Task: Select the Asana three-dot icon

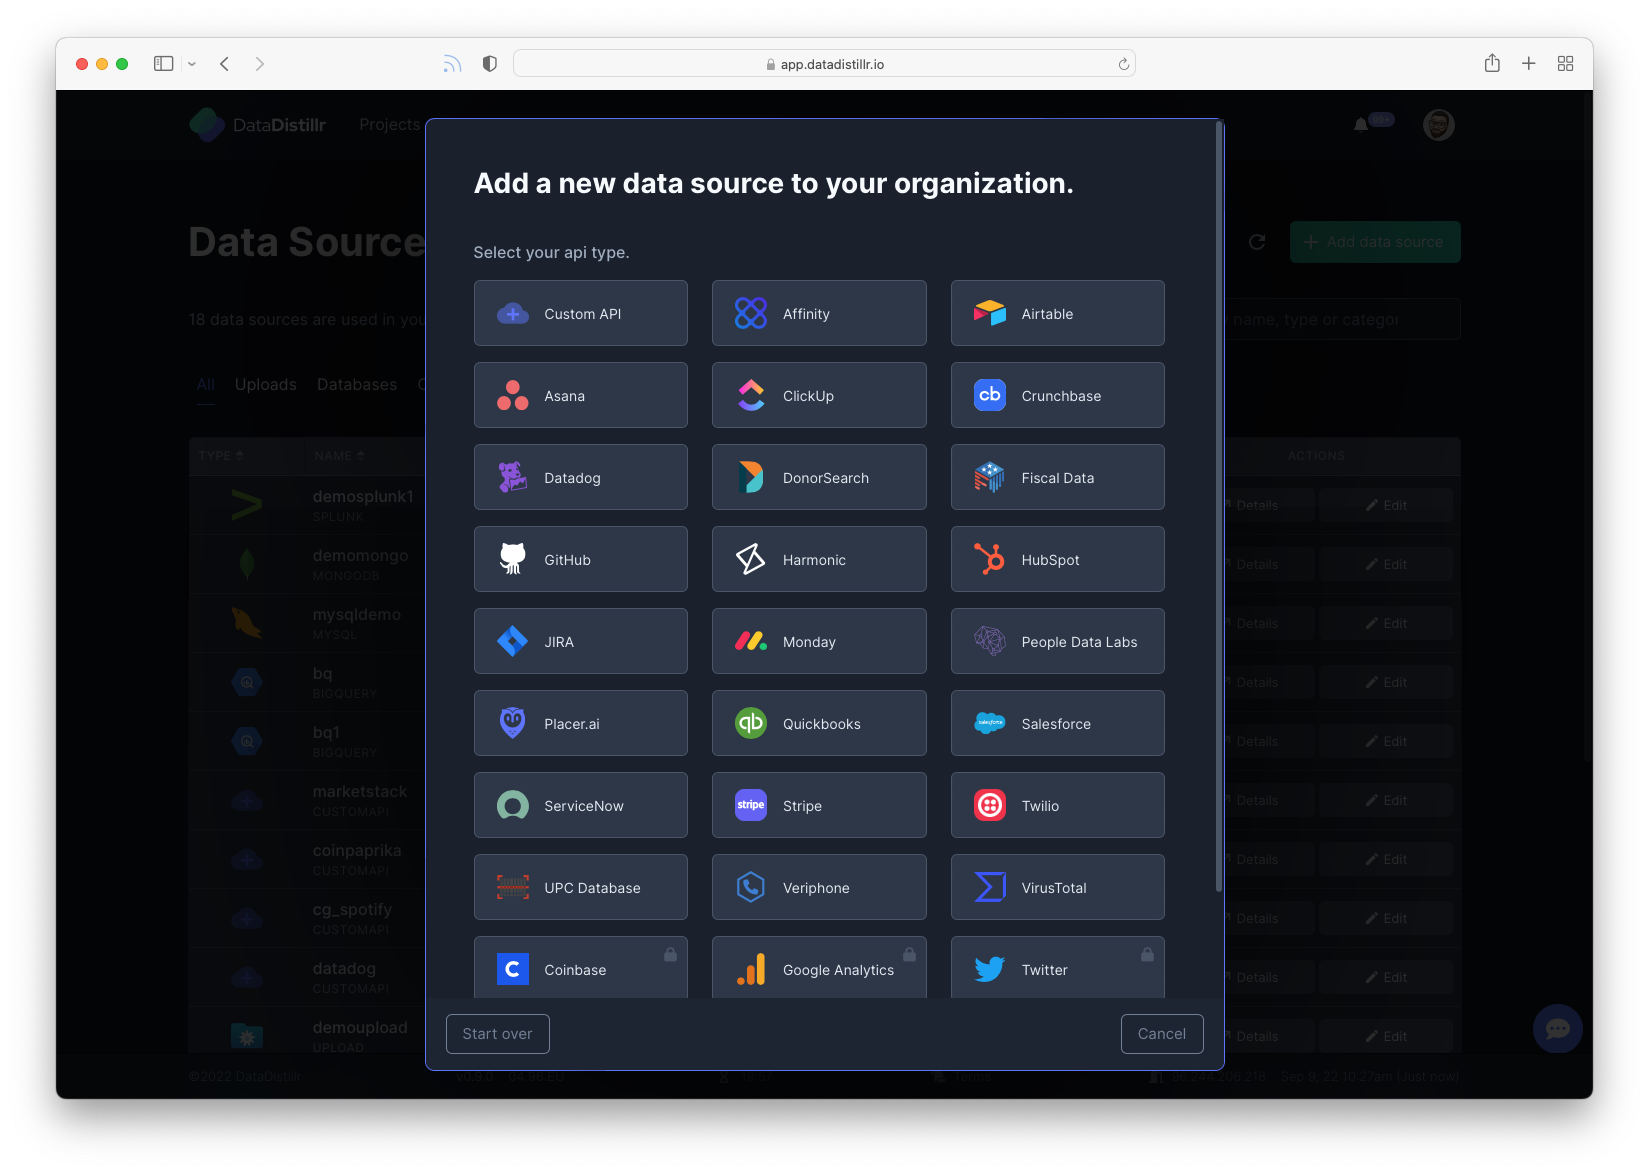Action: click(513, 396)
